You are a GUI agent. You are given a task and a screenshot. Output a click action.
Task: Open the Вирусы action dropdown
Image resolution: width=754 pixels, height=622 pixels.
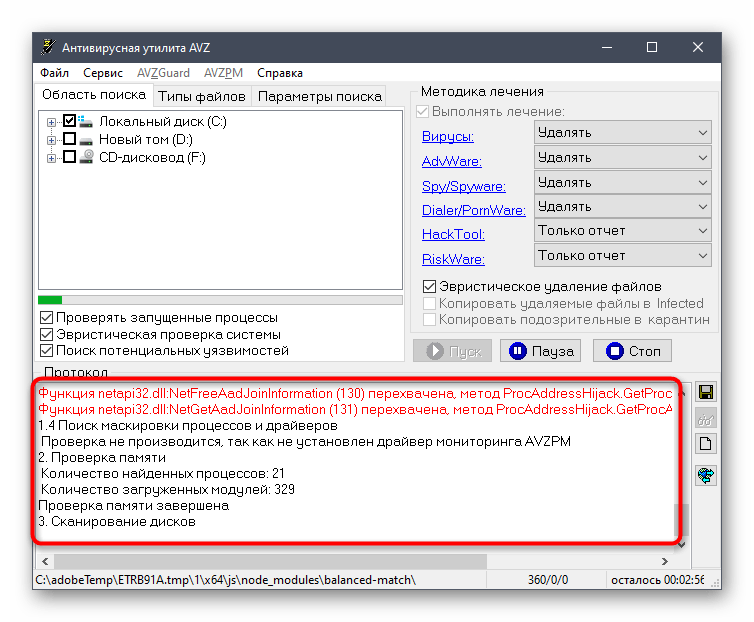tap(622, 132)
